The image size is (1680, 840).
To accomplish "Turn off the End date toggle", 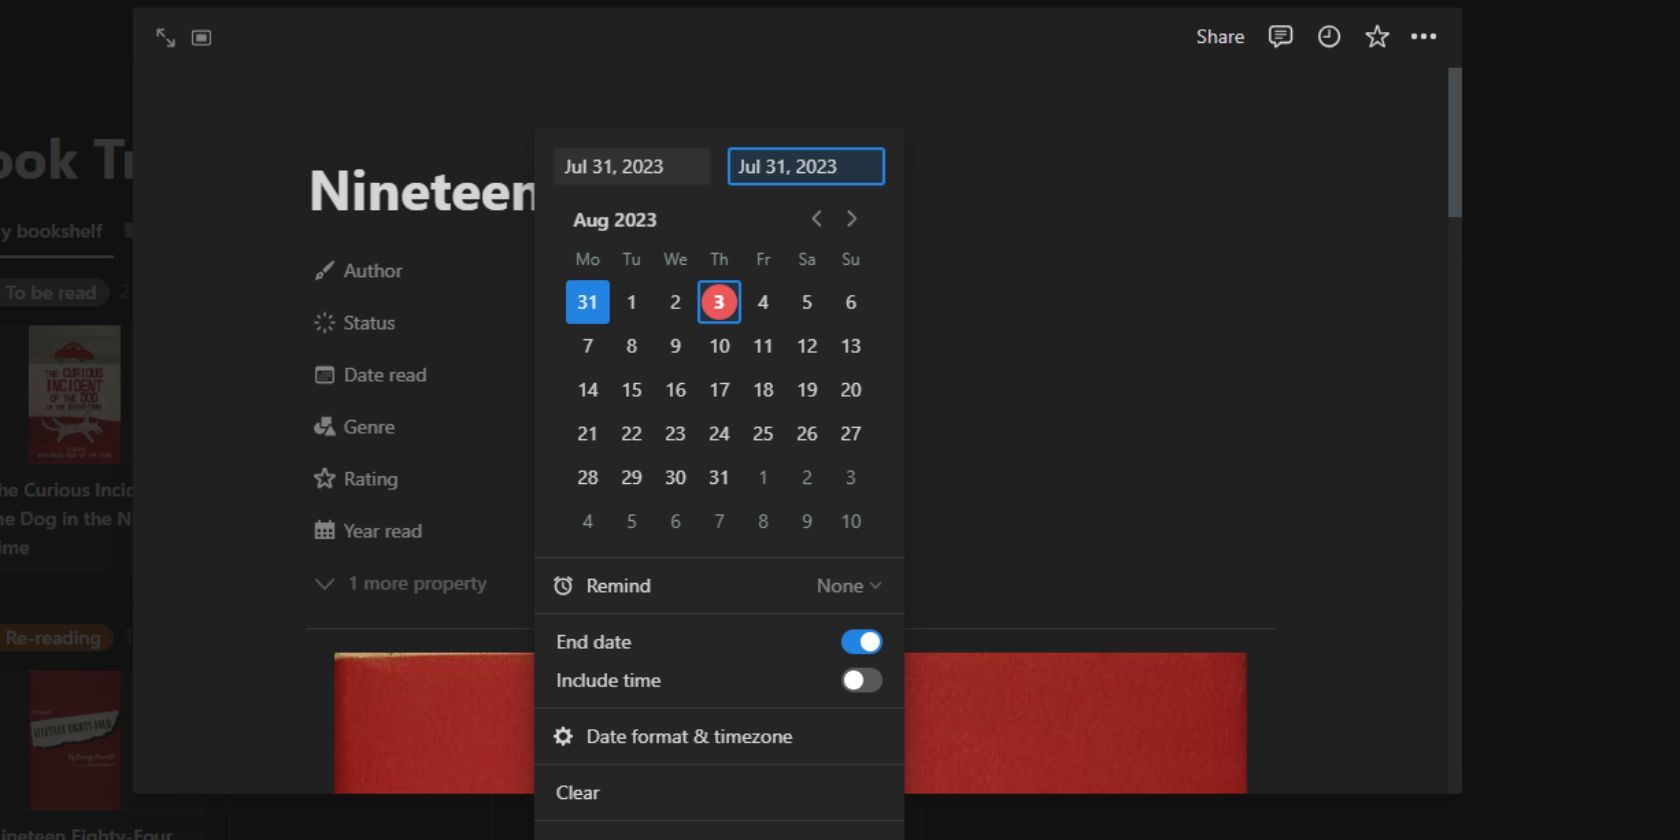I will pos(861,642).
